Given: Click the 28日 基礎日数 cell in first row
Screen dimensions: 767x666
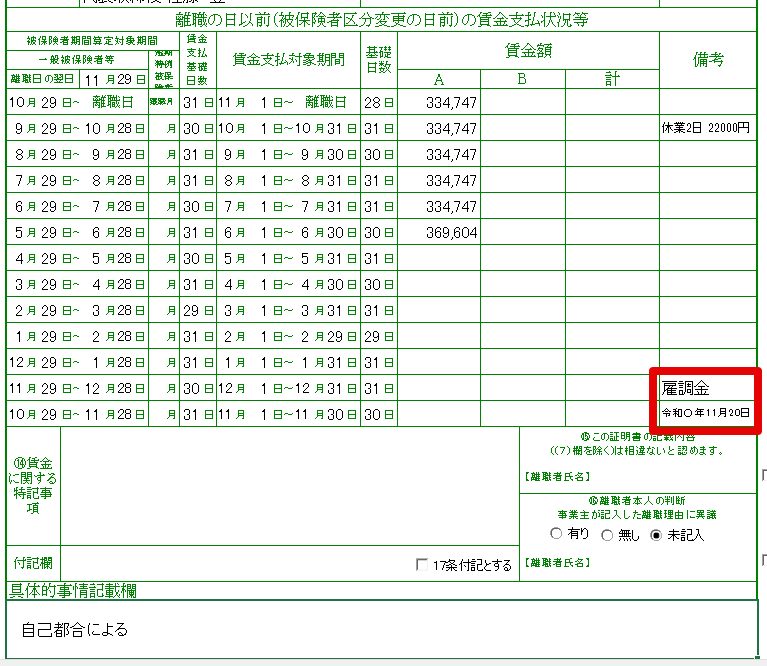Looking at the screenshot, I should [x=379, y=102].
